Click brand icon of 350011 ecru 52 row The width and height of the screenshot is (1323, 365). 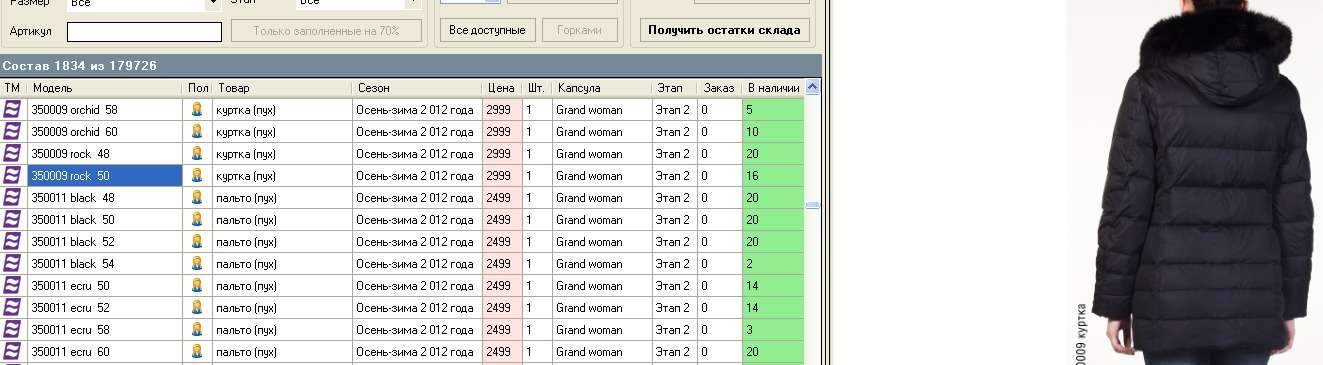12,307
